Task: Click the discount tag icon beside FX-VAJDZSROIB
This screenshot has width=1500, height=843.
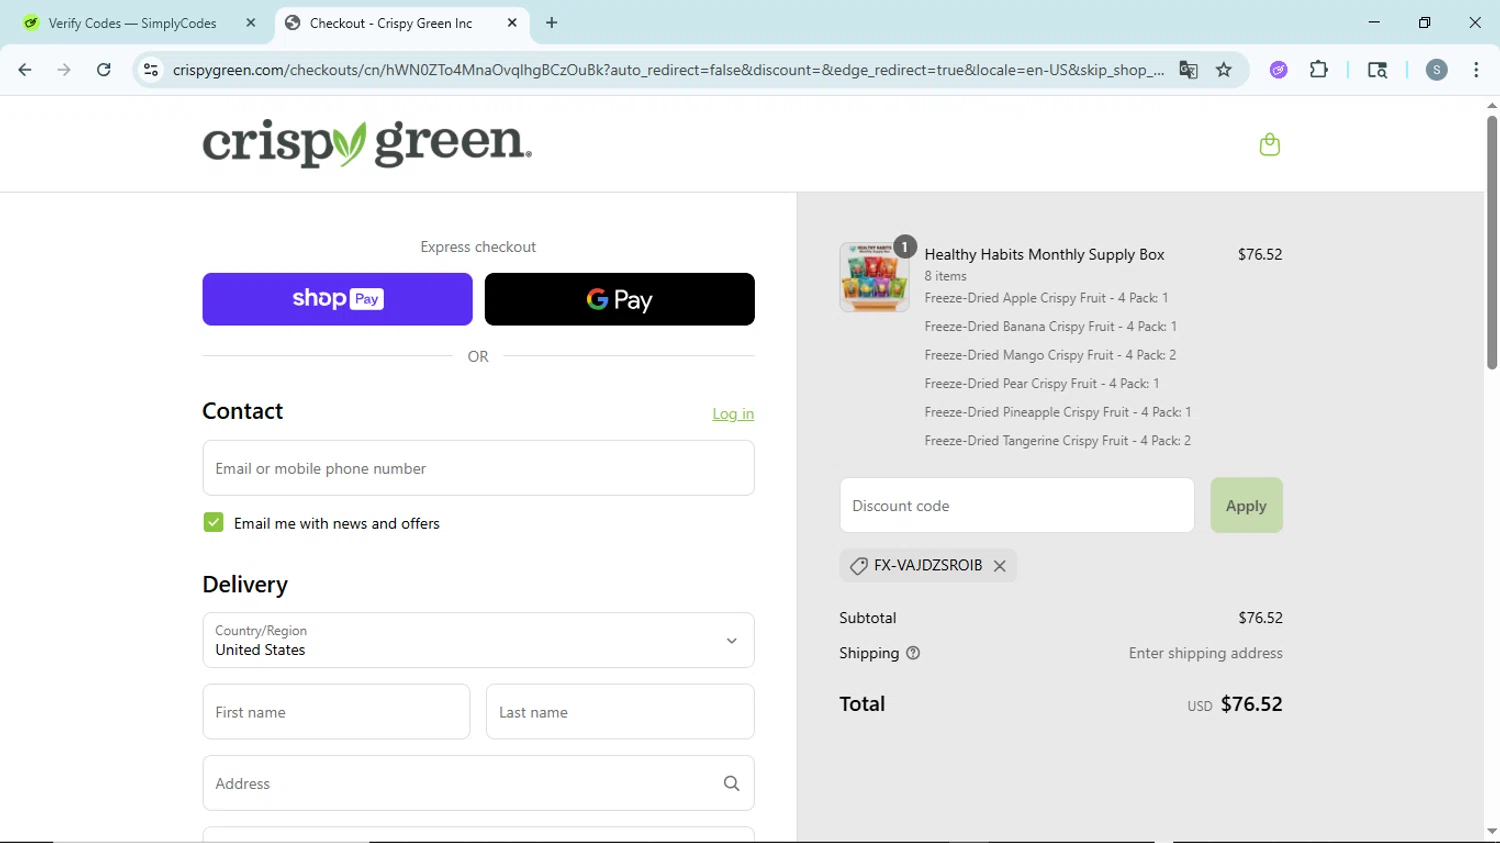Action: [858, 566]
